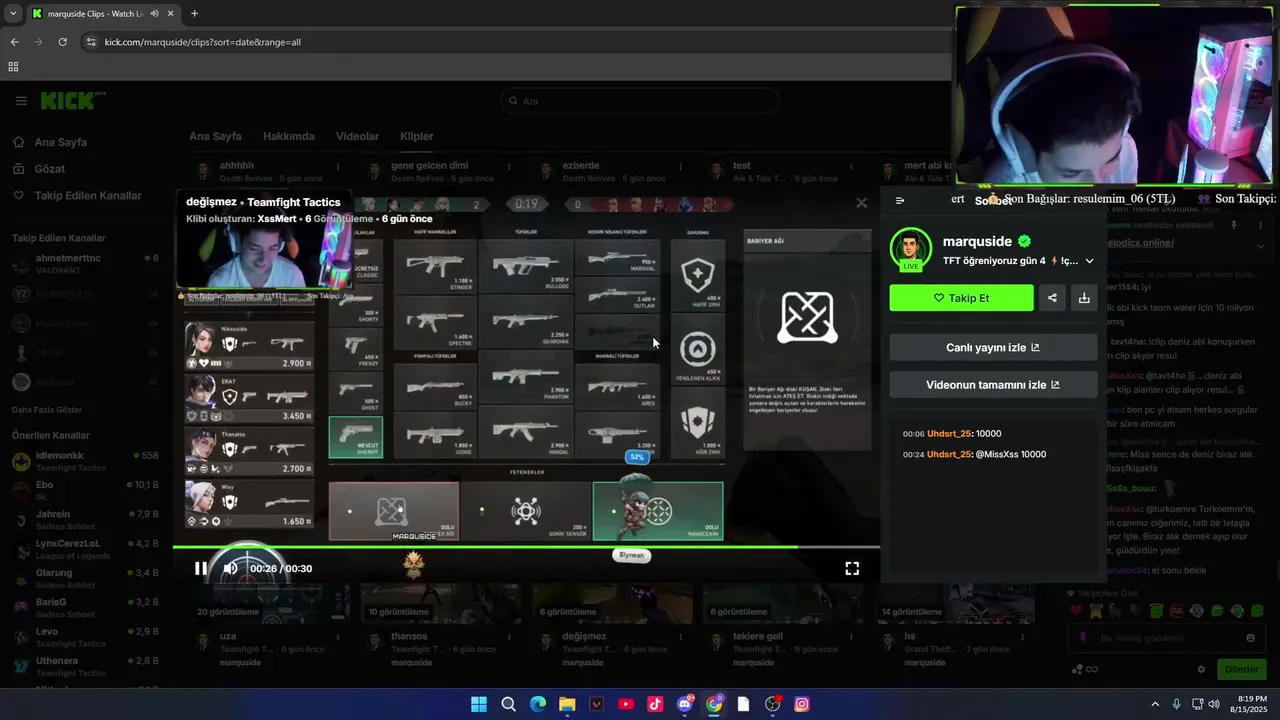This screenshot has height=720, width=1280.
Task: Open Discord from taskbar
Action: click(x=685, y=704)
